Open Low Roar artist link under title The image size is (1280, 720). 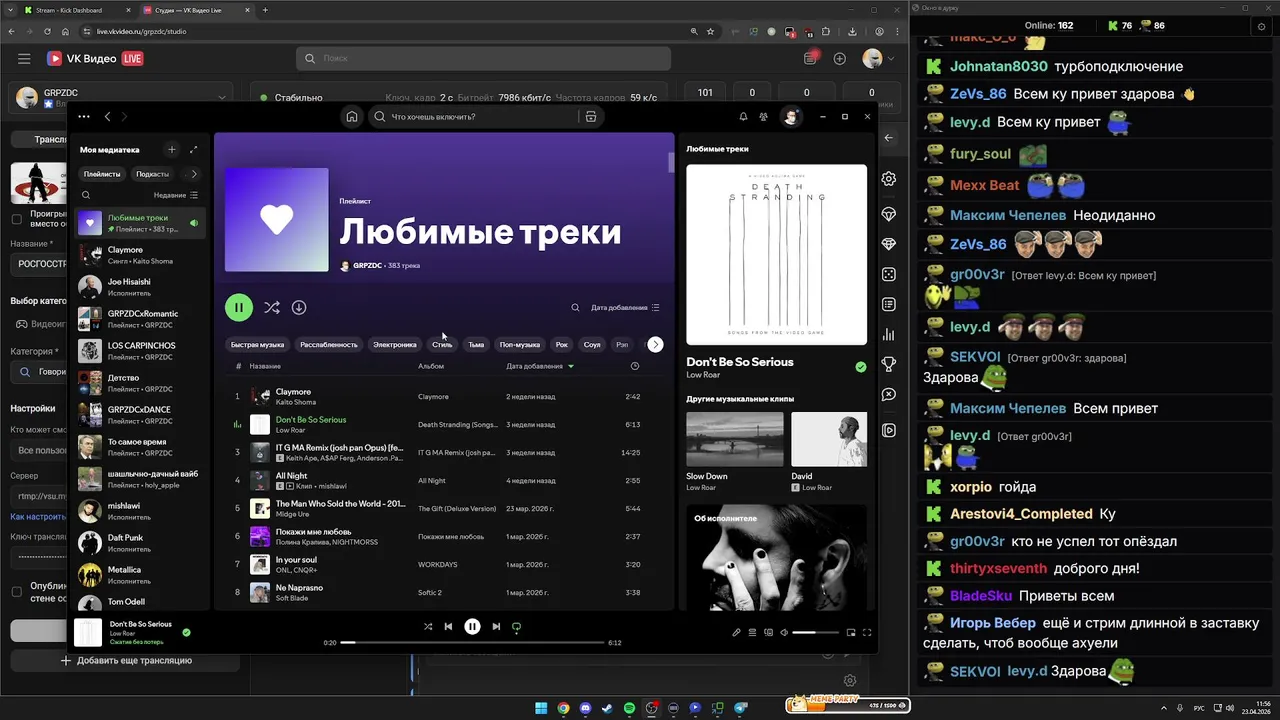click(x=701, y=375)
